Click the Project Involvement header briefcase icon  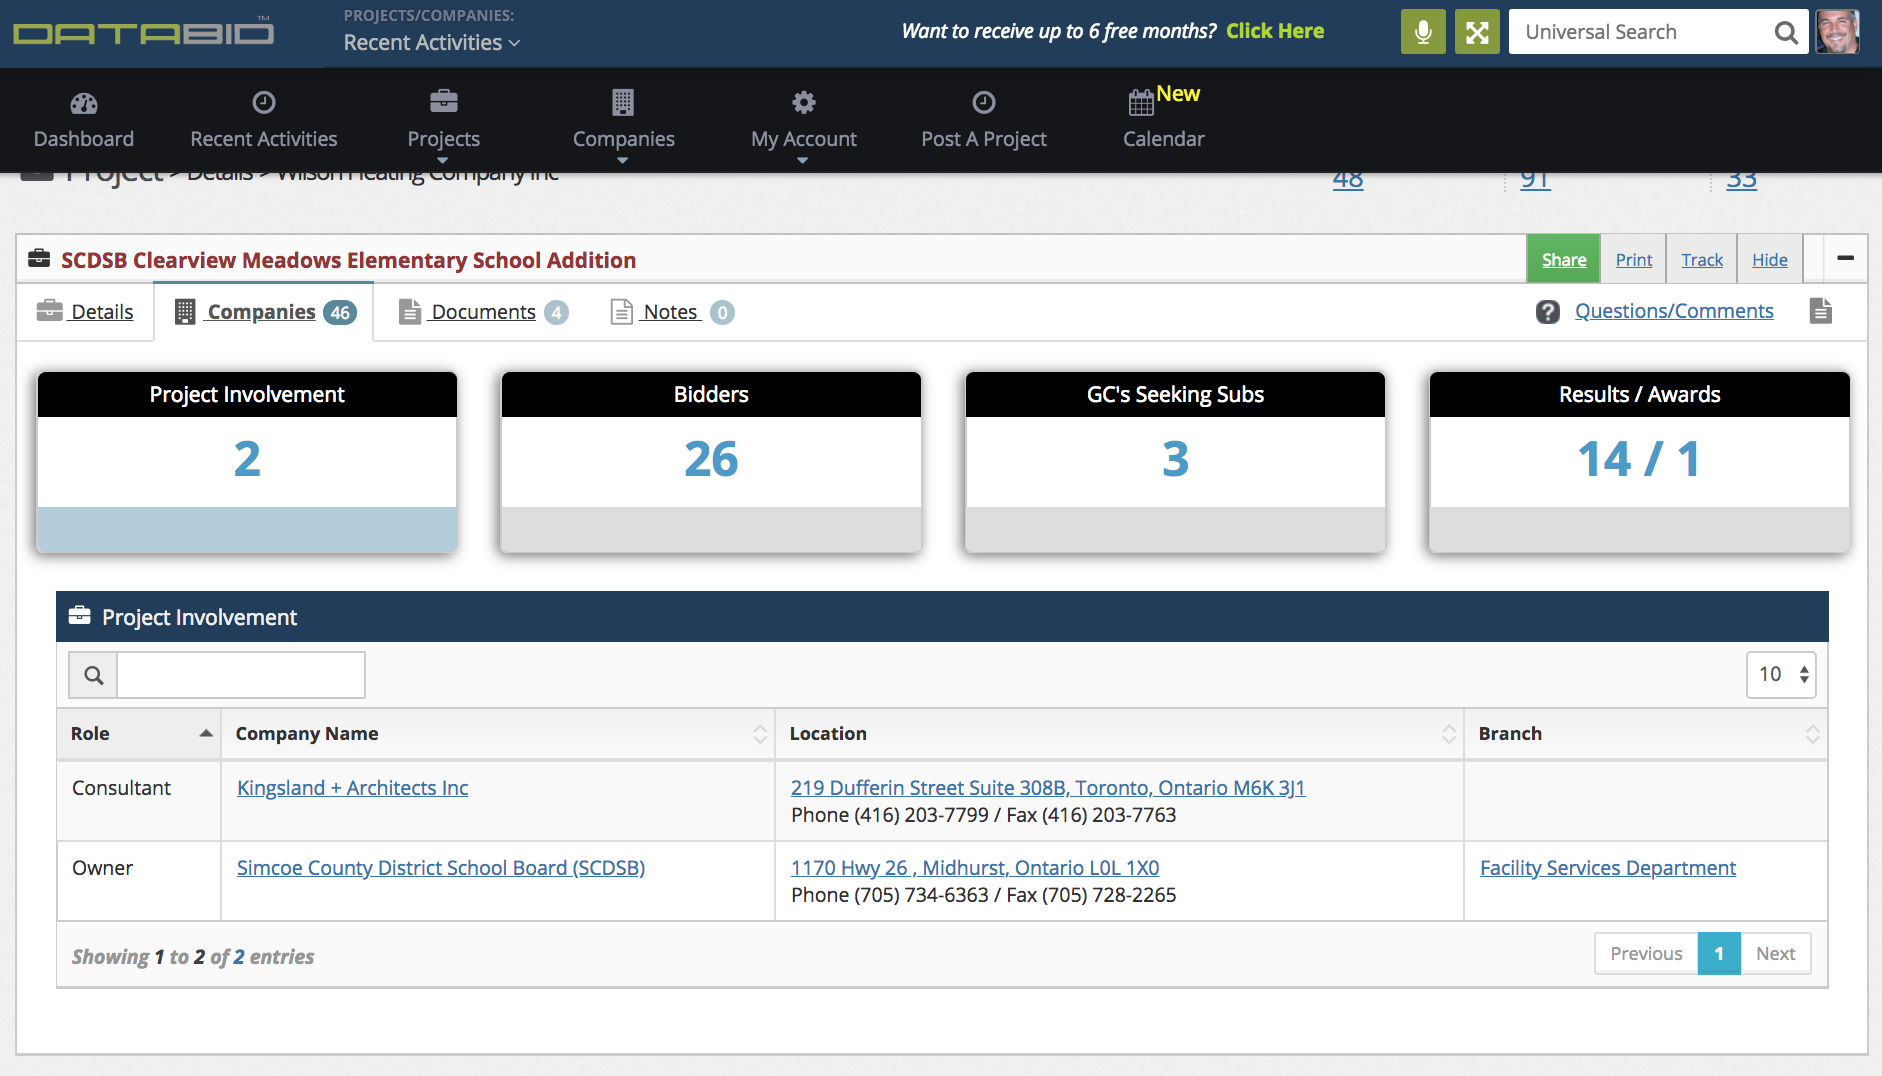[80, 616]
